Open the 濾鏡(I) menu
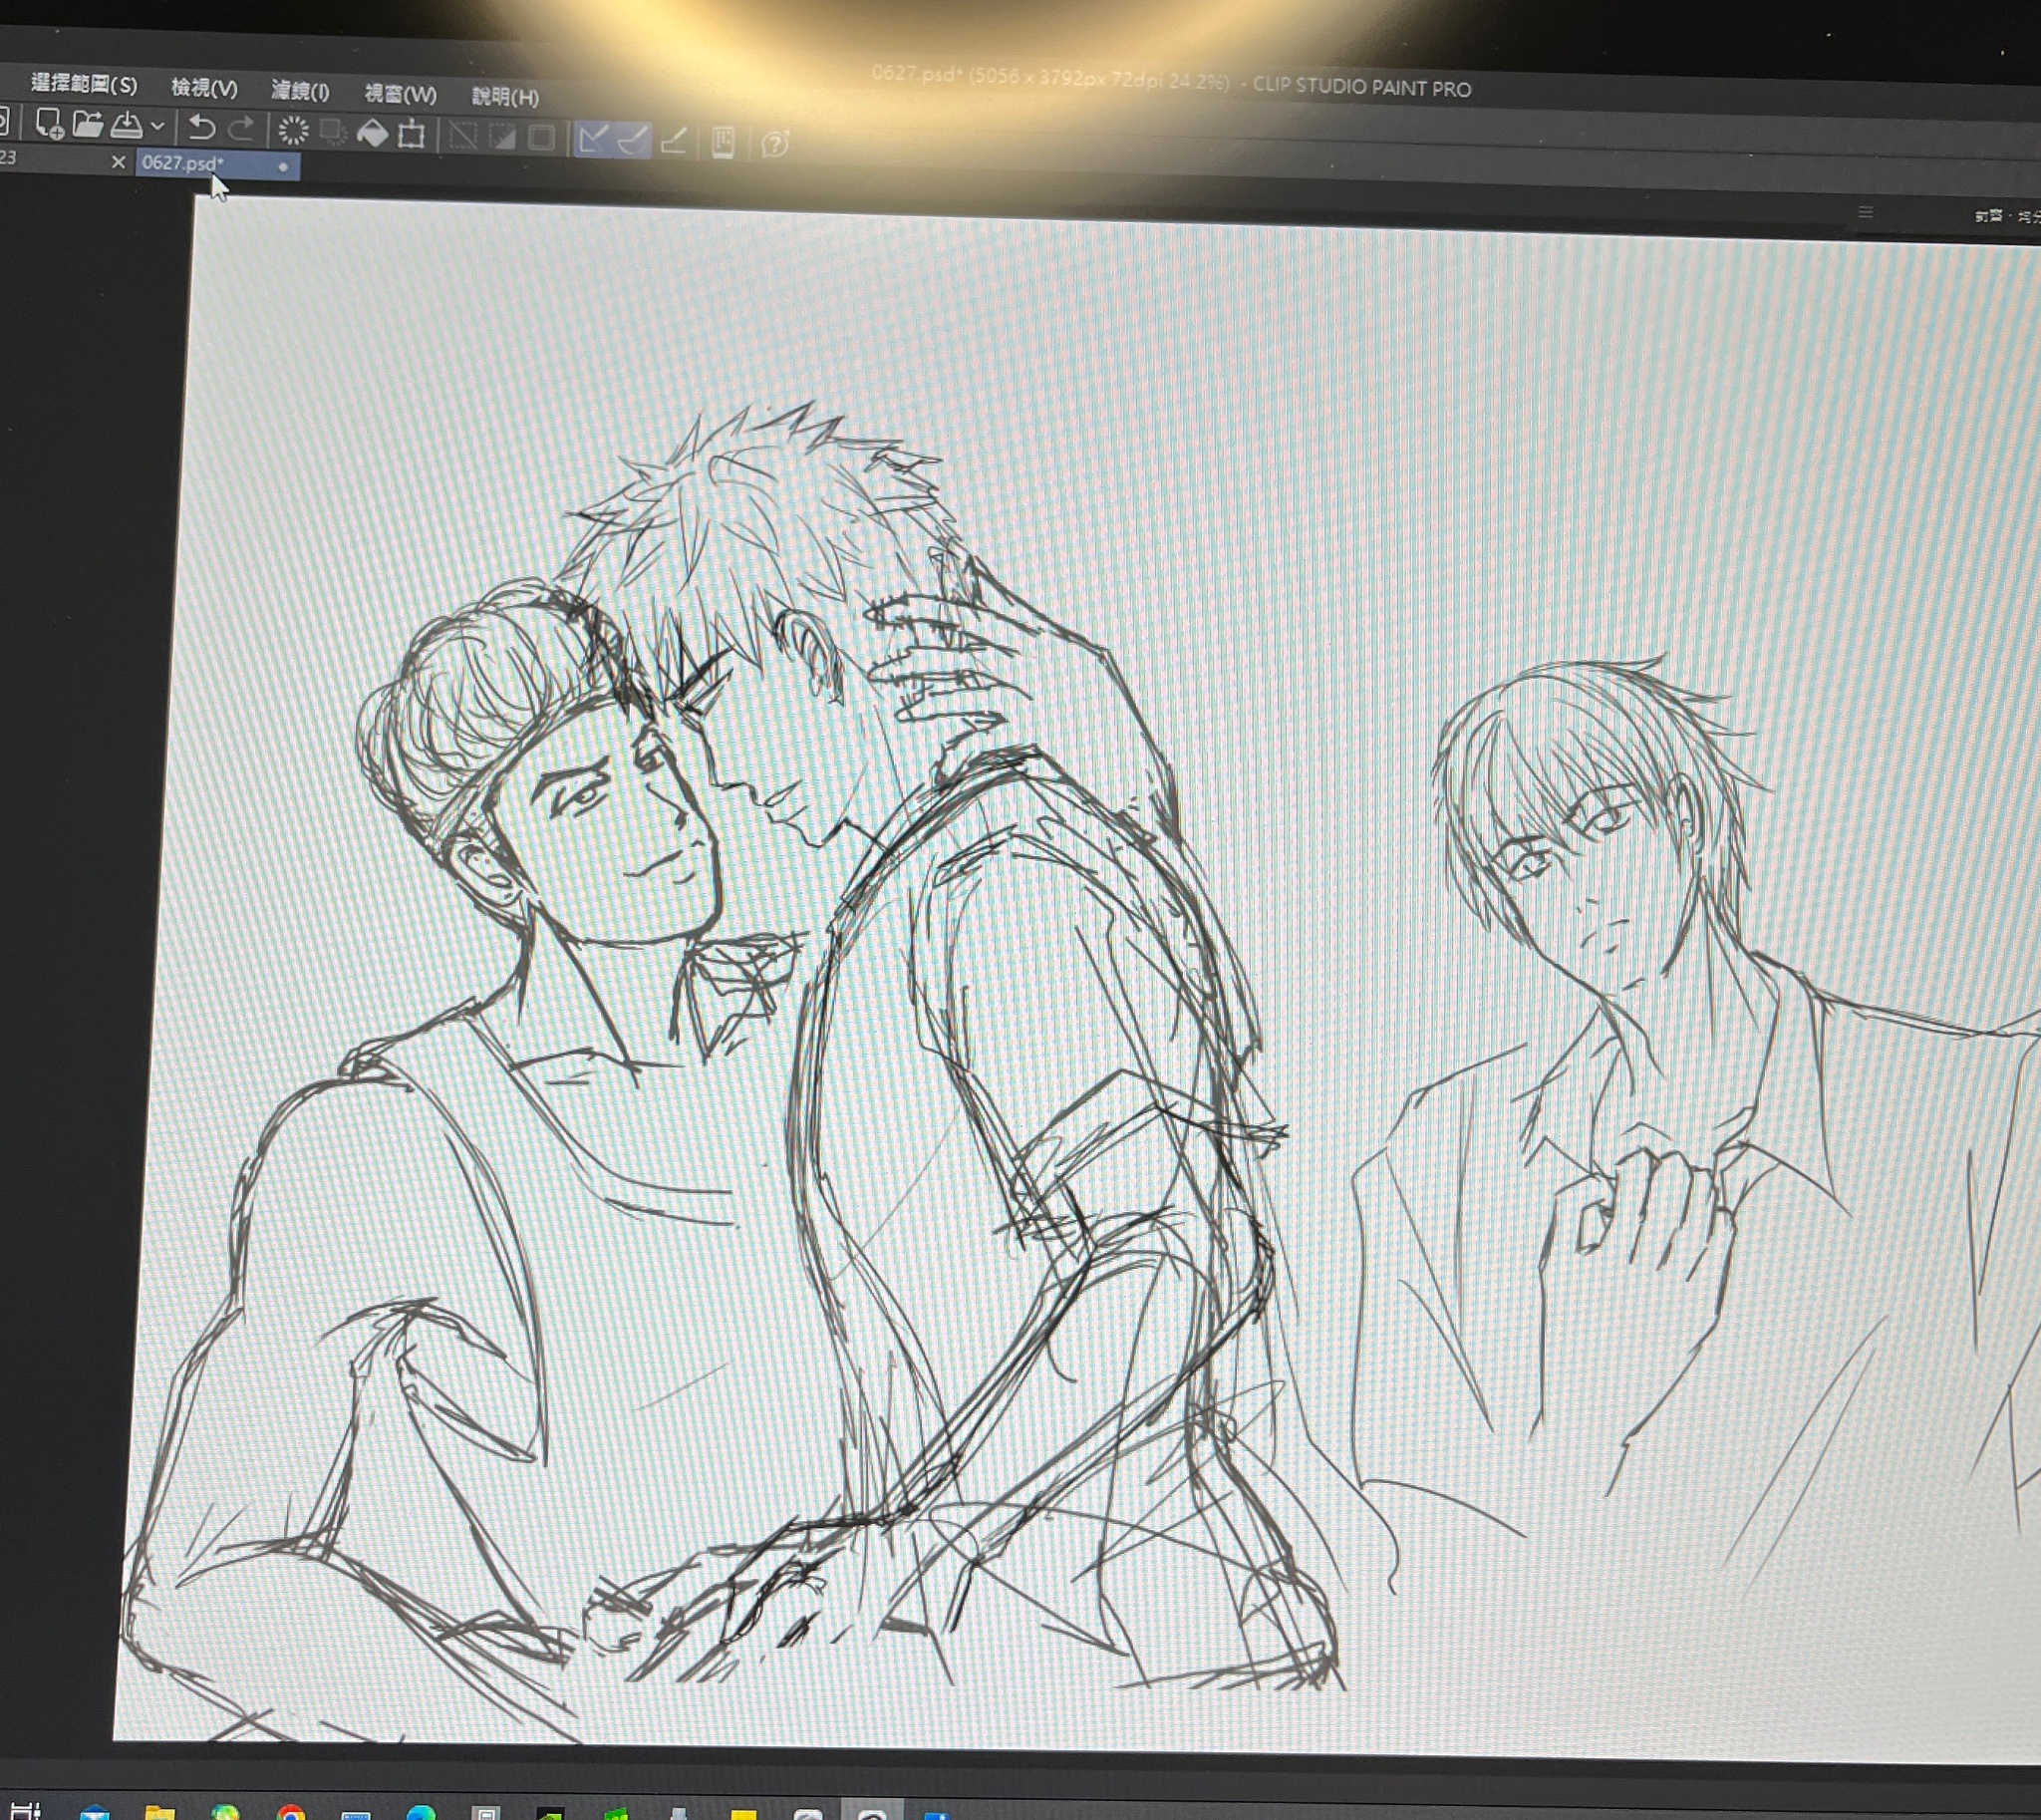The image size is (2041, 1820). pyautogui.click(x=300, y=91)
